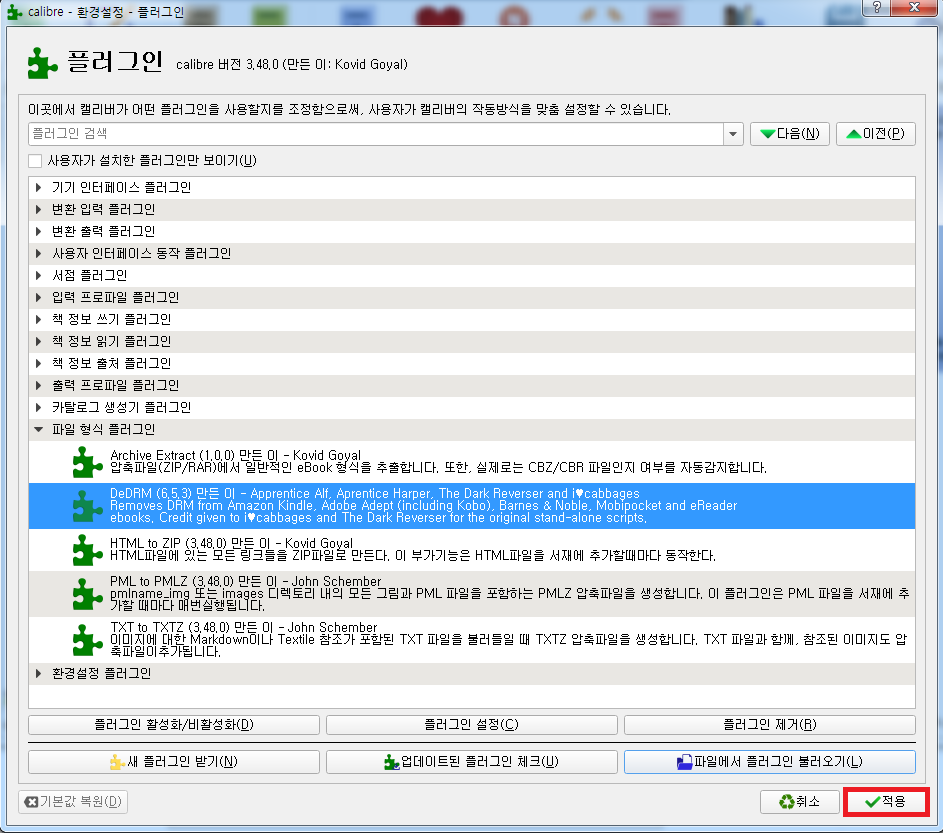Click 적용 apply button

(x=886, y=802)
